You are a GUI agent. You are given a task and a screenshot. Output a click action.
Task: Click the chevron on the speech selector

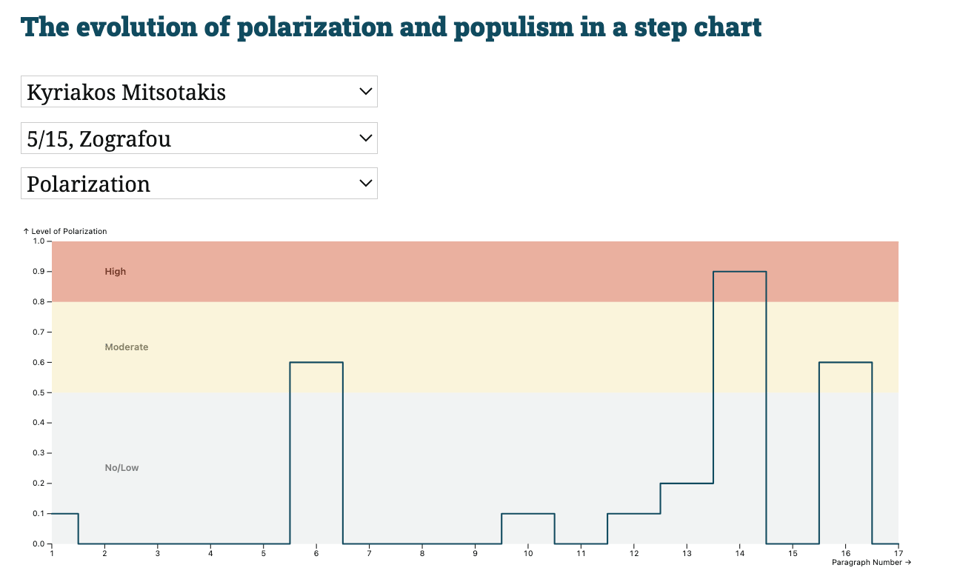(x=367, y=137)
